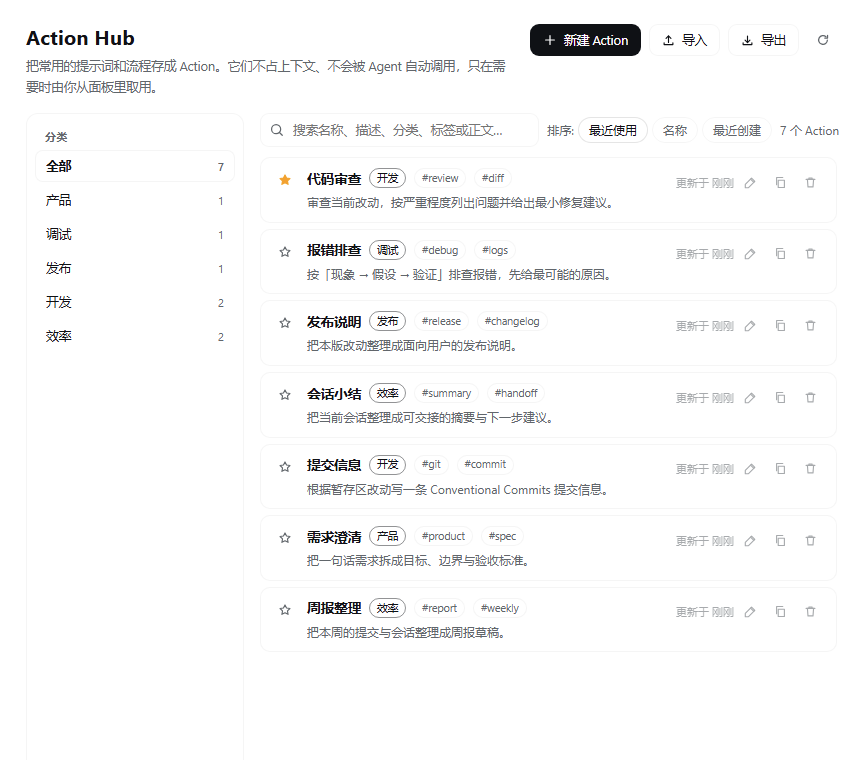This screenshot has width=865, height=760.
Task: Select the 全部 category
Action: (x=135, y=166)
